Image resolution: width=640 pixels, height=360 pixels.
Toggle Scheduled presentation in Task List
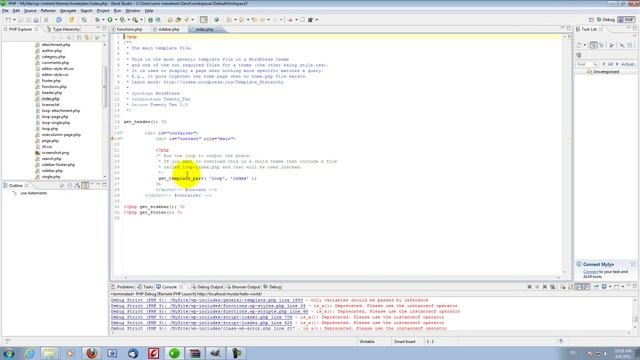(602, 45)
